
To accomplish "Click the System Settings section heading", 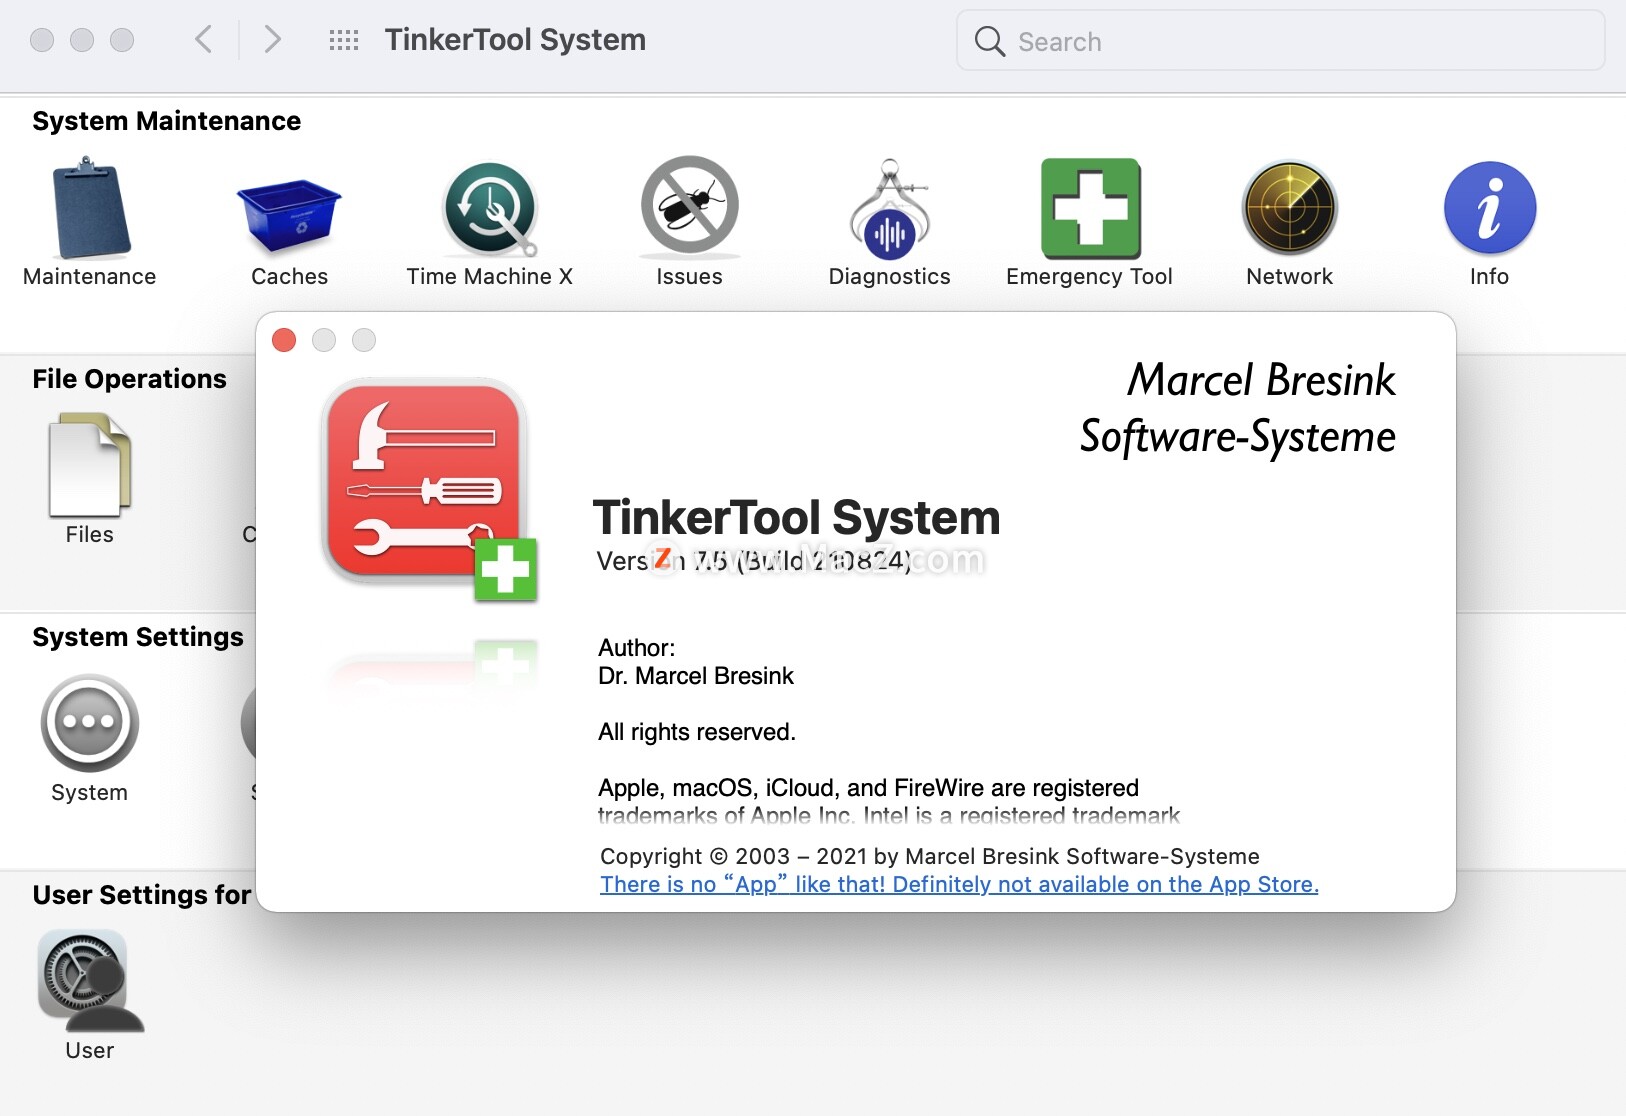I will 138,637.
